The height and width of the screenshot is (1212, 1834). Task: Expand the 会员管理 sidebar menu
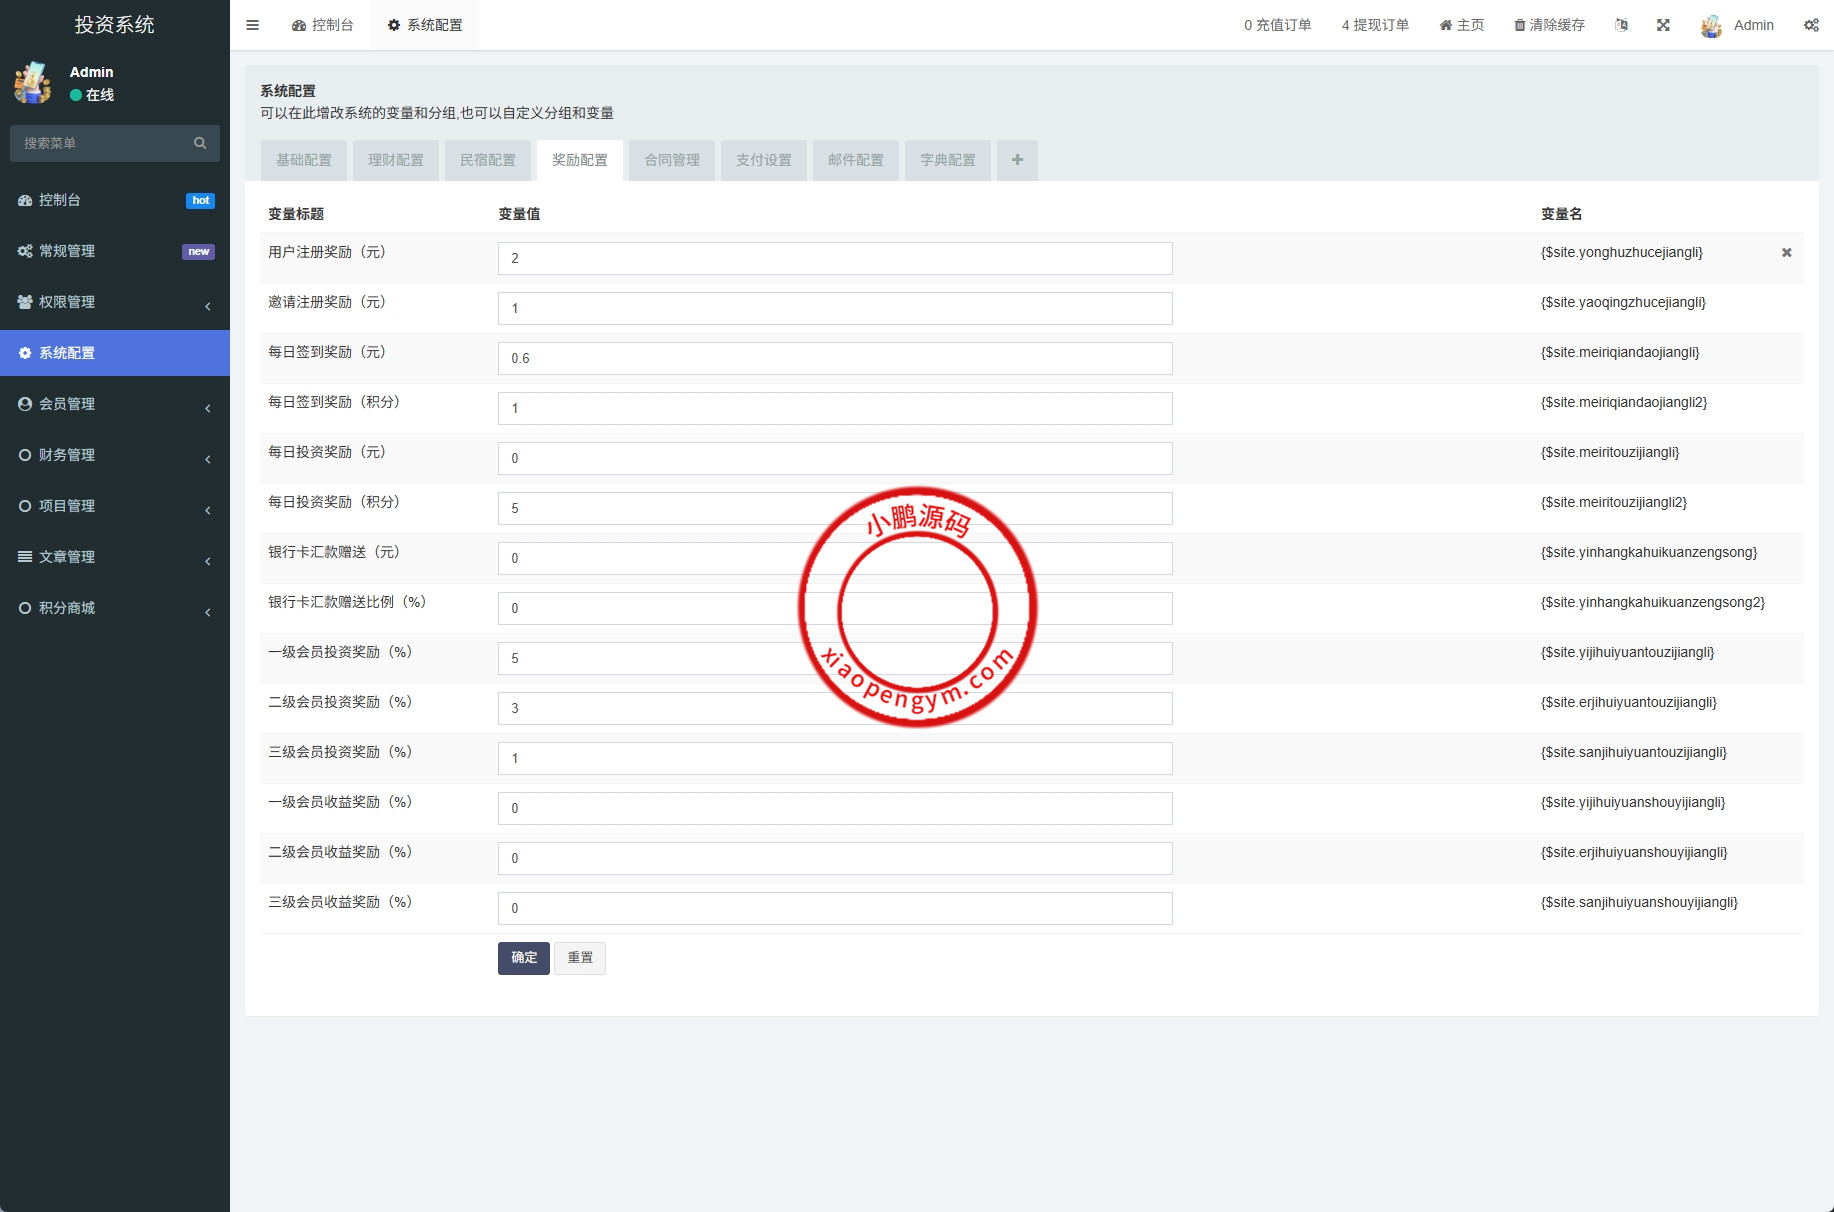pyautogui.click(x=114, y=404)
